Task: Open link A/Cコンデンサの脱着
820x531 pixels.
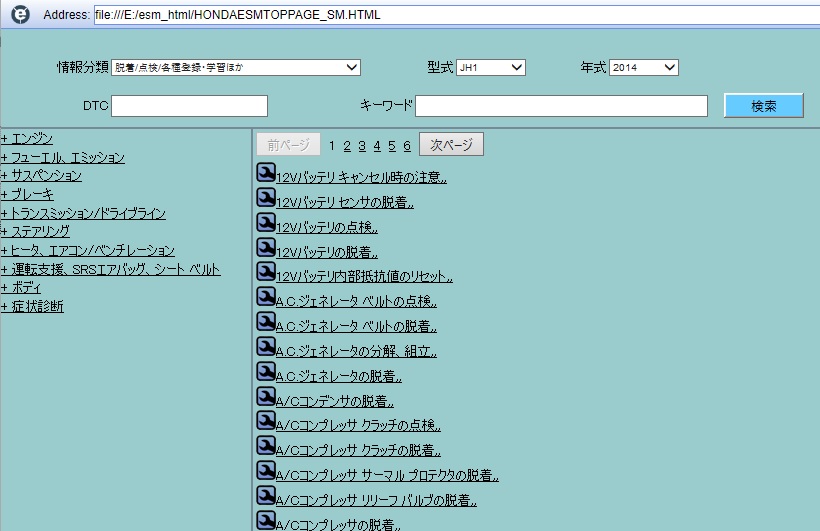Action: click(x=335, y=402)
